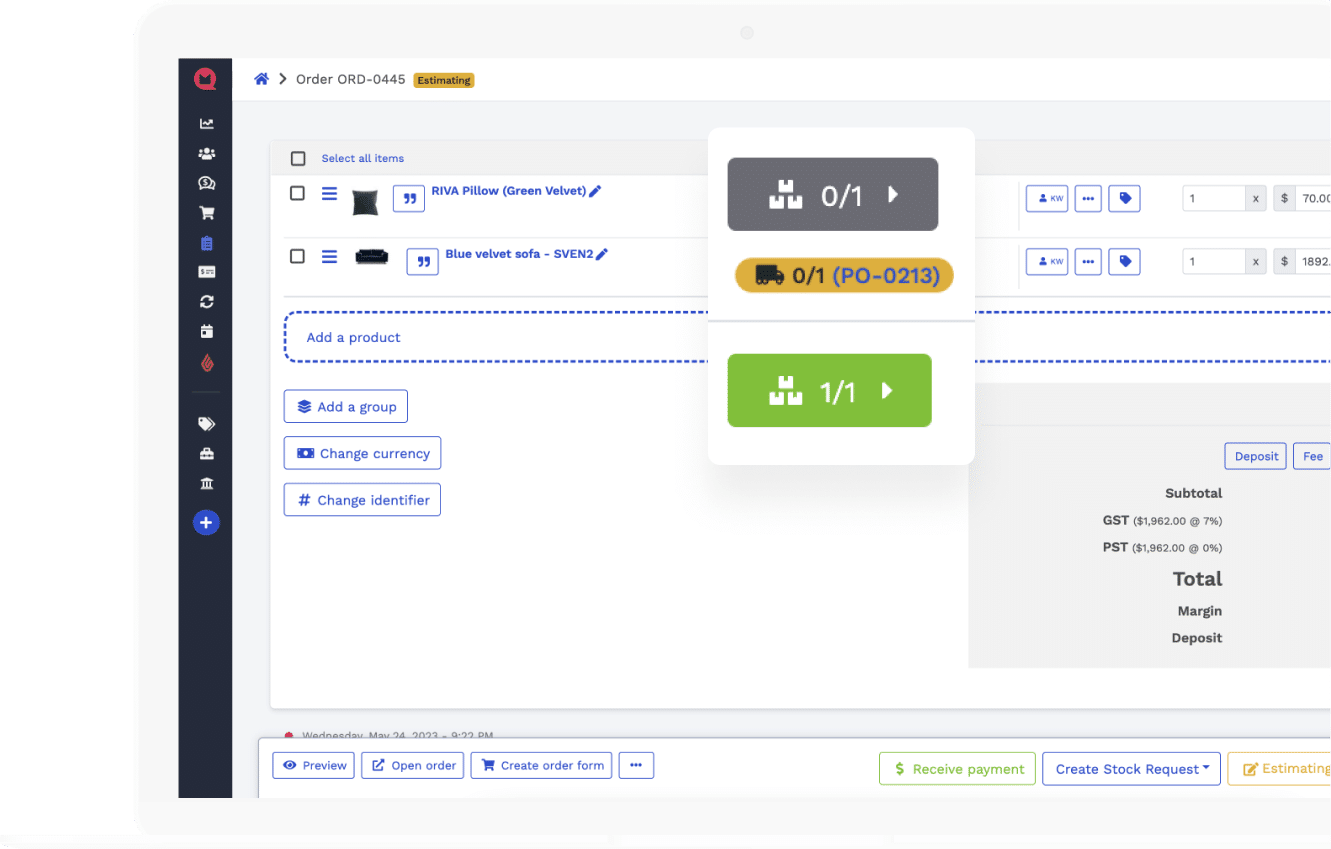This screenshot has height=849, width=1331.
Task: Tick the Blue velvet sofa checkbox
Action: tap(297, 256)
